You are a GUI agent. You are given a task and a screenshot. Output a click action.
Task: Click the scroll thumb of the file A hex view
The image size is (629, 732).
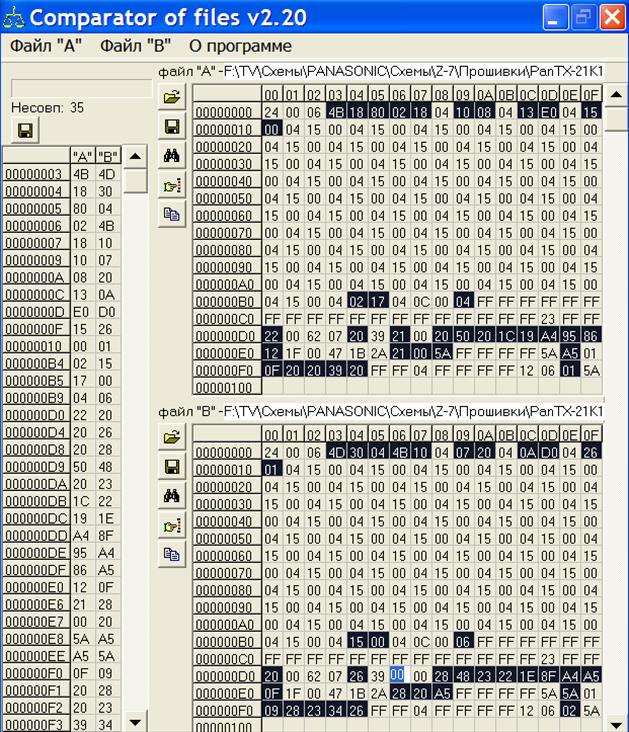pos(616,119)
